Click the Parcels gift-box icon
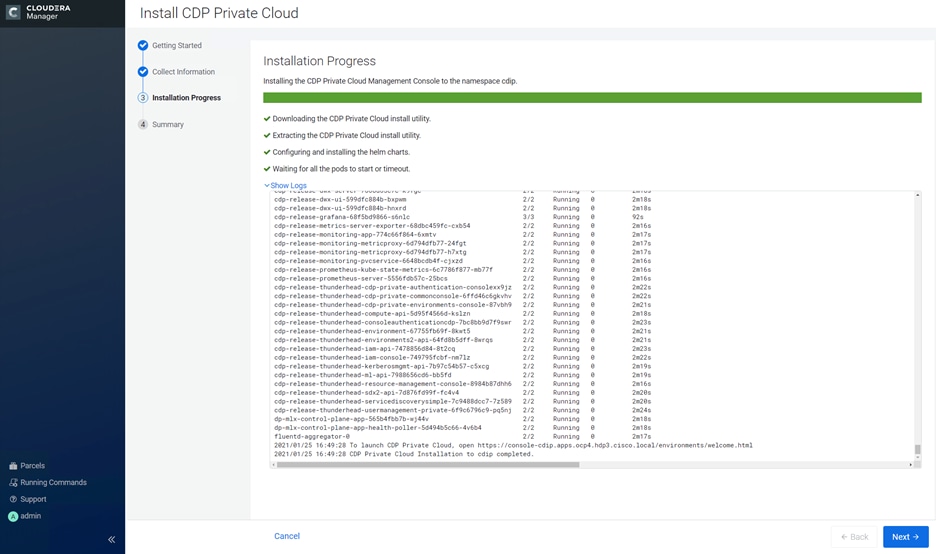The width and height of the screenshot is (936, 554). (x=13, y=466)
